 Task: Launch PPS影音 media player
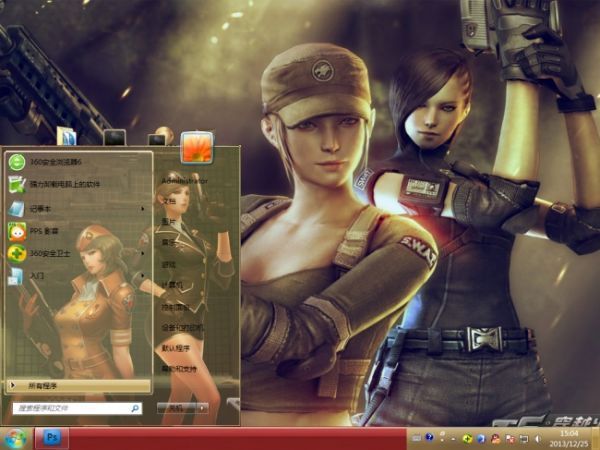pos(78,231)
